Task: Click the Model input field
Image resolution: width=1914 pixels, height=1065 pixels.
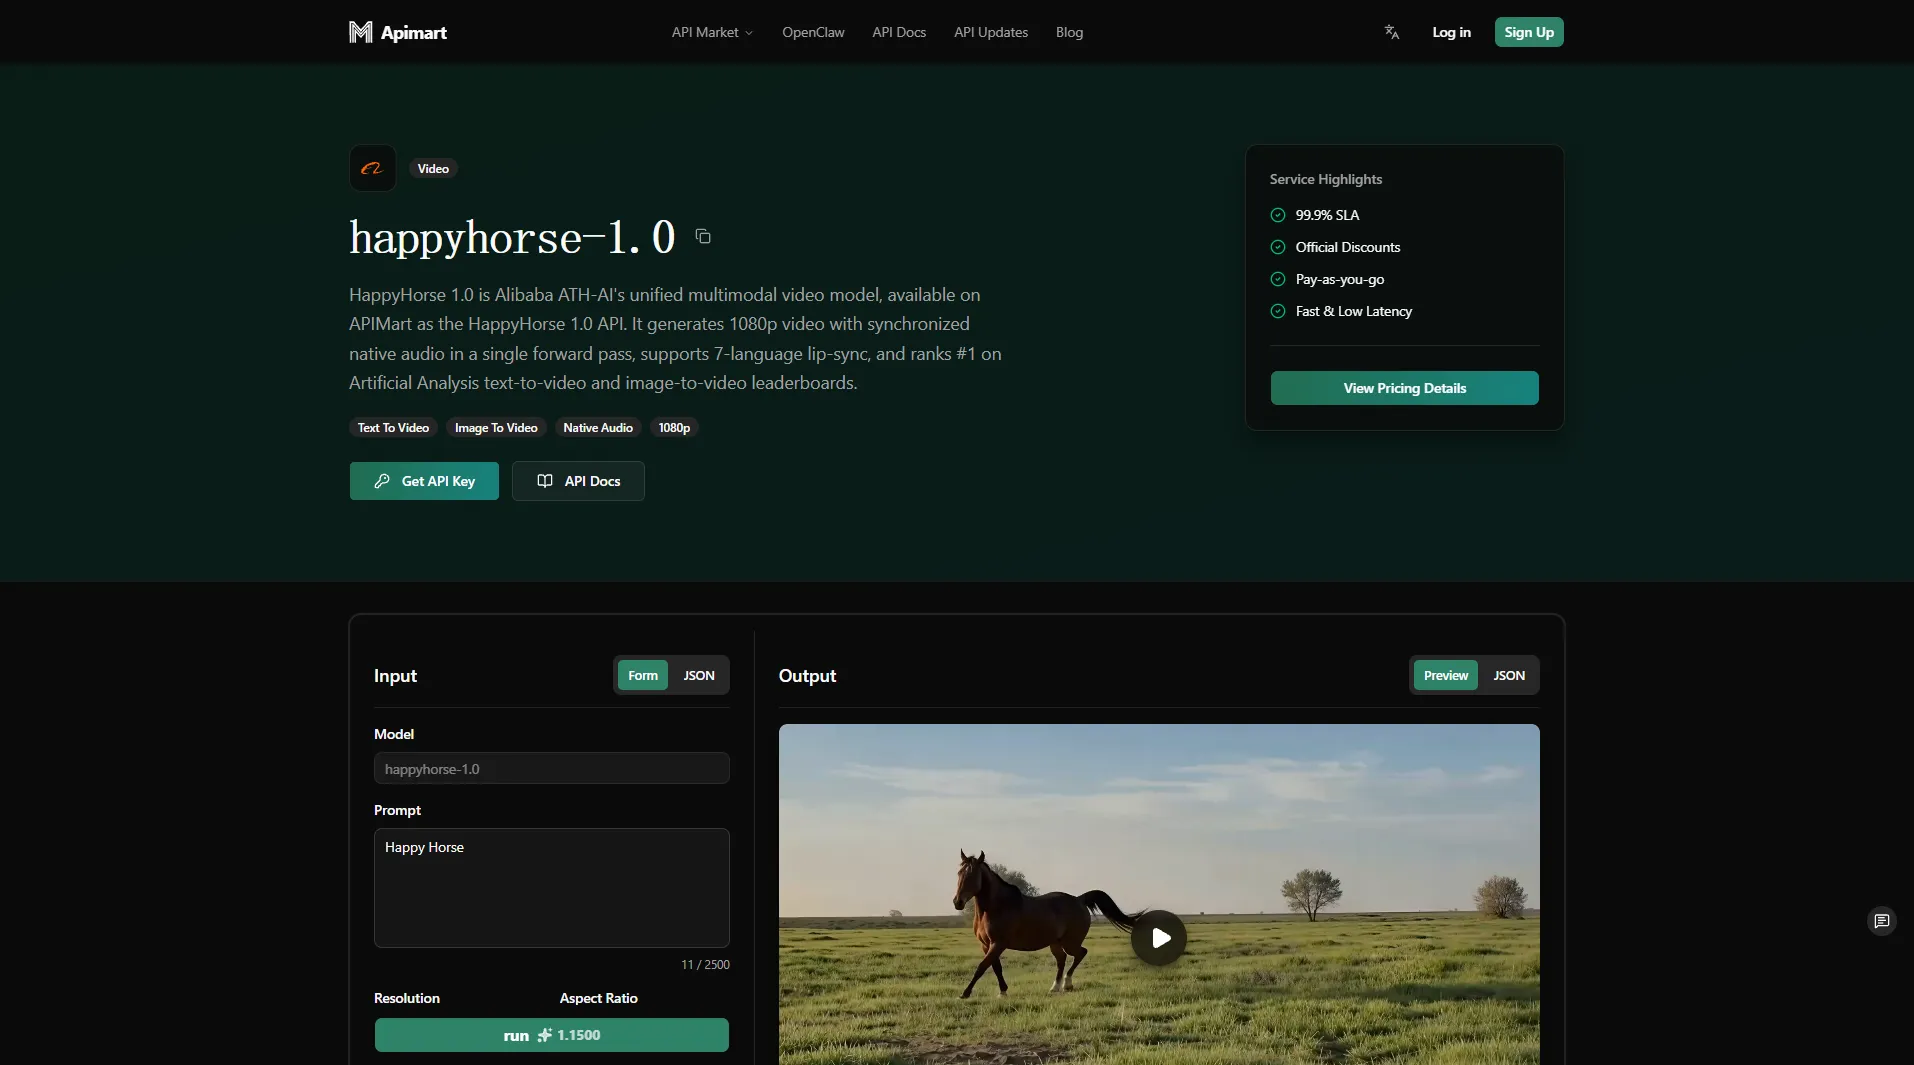Action: click(552, 768)
